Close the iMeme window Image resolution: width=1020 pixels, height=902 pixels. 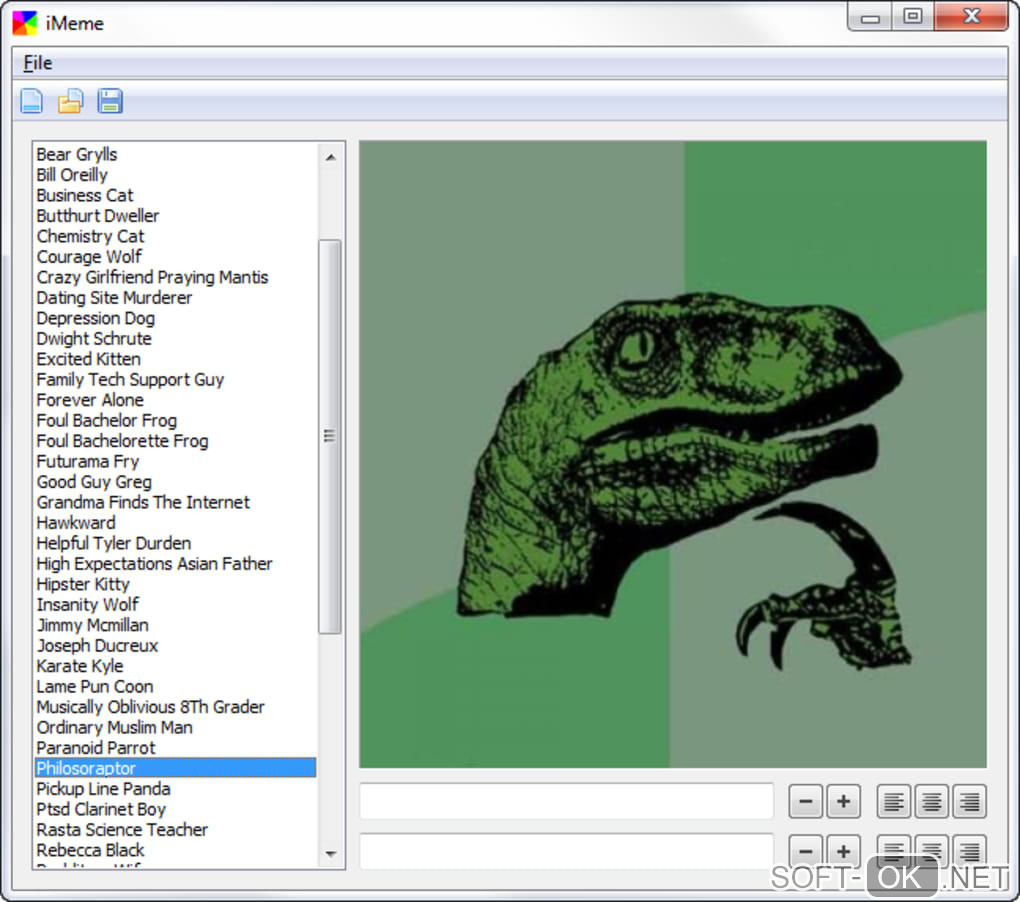coord(971,17)
